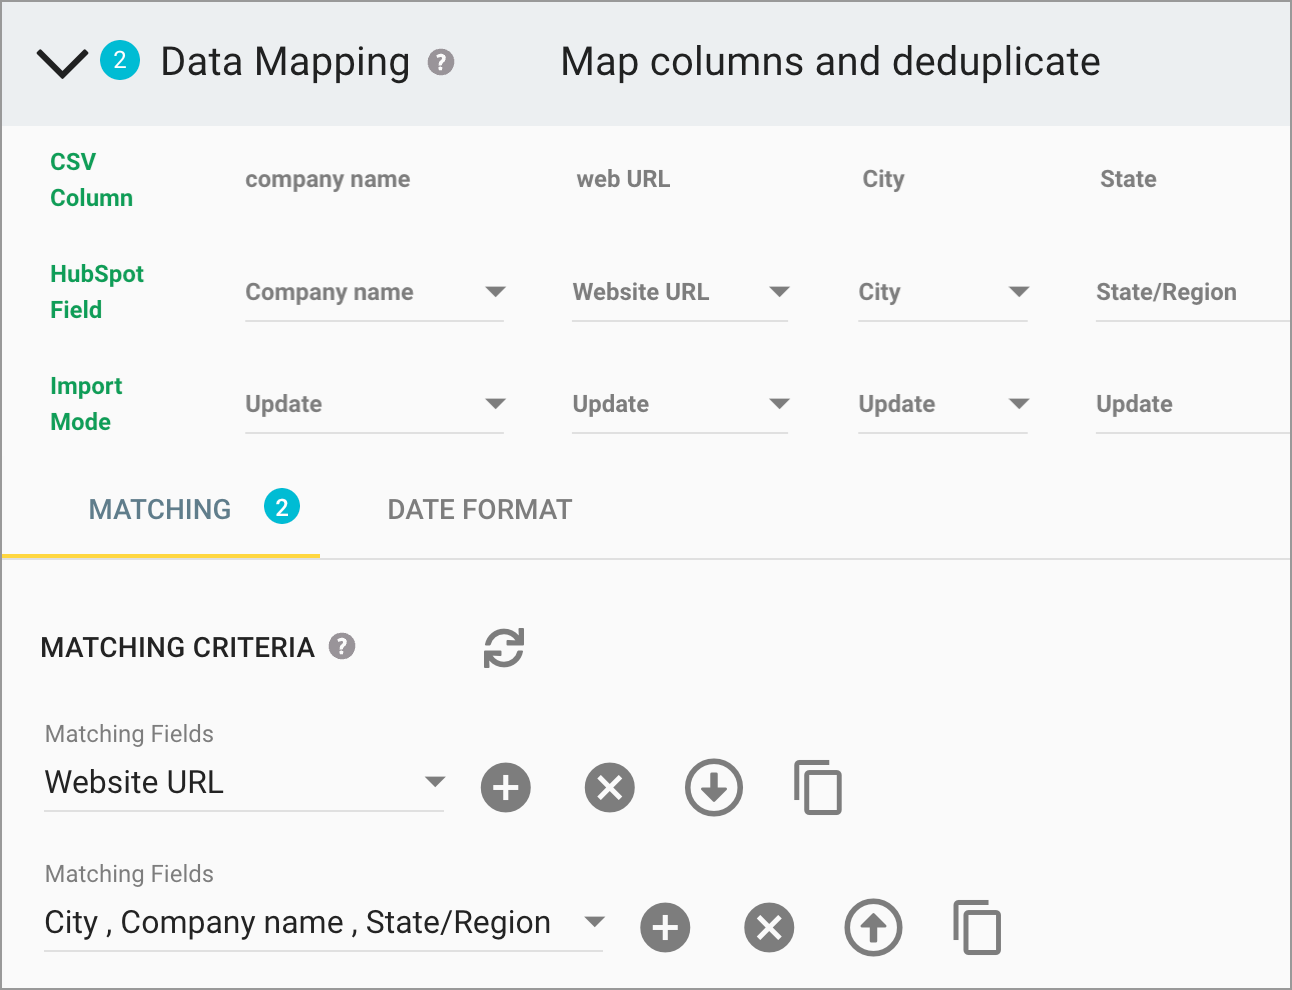Switch to the MATCHING tab
Viewport: 1292px width, 990px height.
(160, 510)
